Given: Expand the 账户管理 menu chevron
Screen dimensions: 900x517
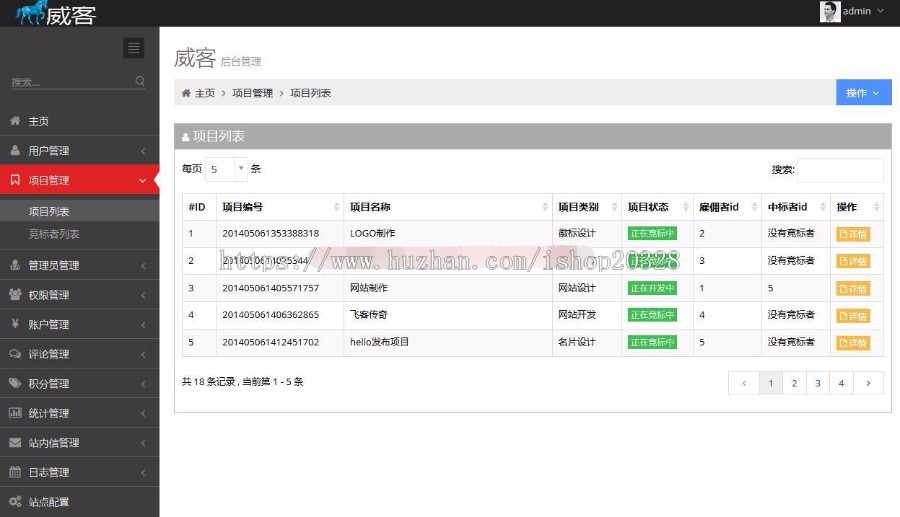Looking at the screenshot, I should [143, 325].
